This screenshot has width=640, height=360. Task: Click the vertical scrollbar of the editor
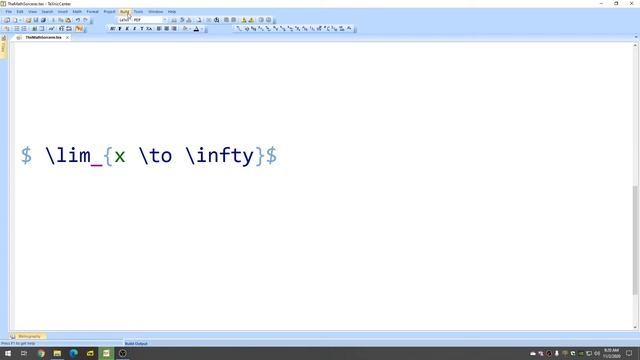click(635, 239)
